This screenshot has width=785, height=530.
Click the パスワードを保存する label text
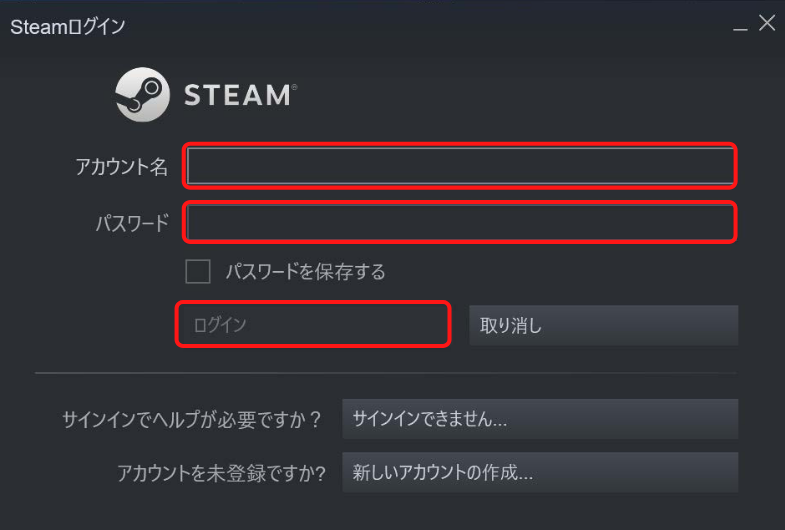click(x=305, y=272)
